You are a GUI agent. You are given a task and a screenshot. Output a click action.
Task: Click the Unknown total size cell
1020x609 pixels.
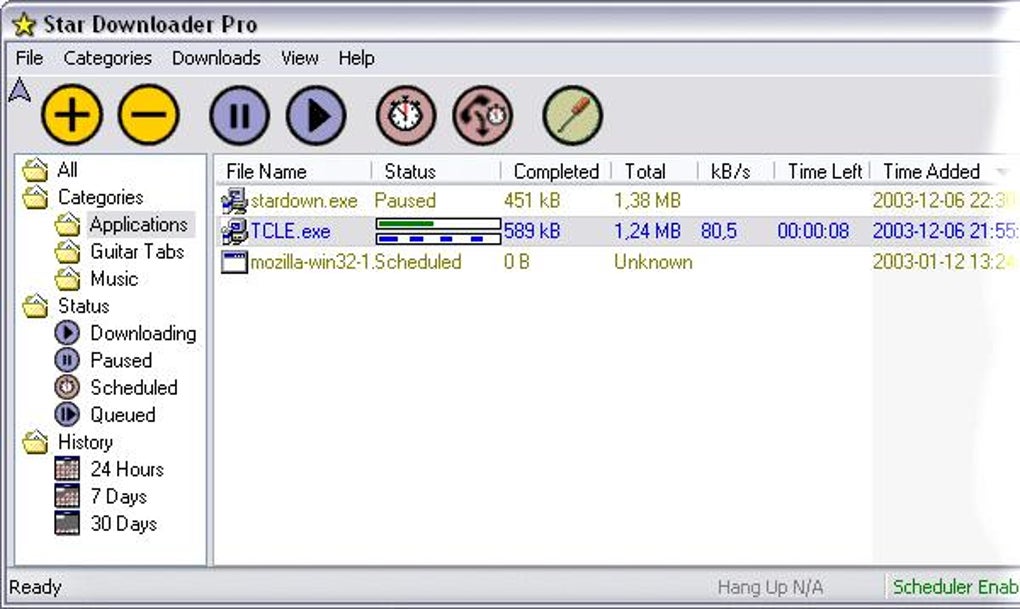coord(653,262)
